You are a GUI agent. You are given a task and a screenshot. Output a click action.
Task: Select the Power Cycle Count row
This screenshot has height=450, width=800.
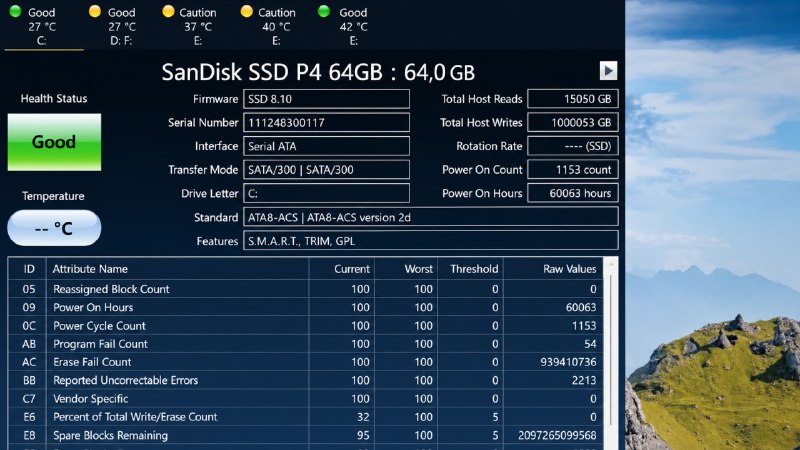click(305, 326)
